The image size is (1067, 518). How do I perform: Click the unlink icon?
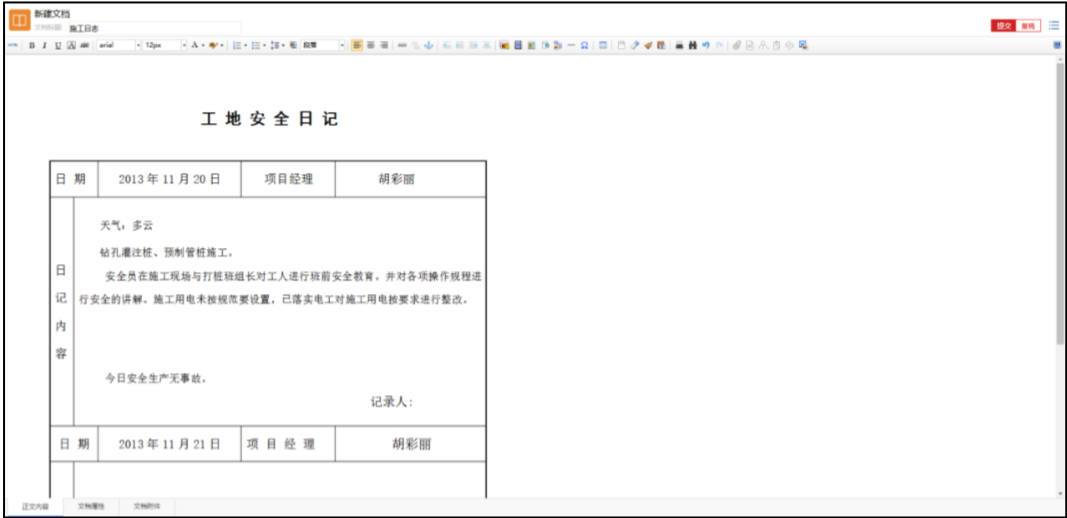tap(416, 46)
